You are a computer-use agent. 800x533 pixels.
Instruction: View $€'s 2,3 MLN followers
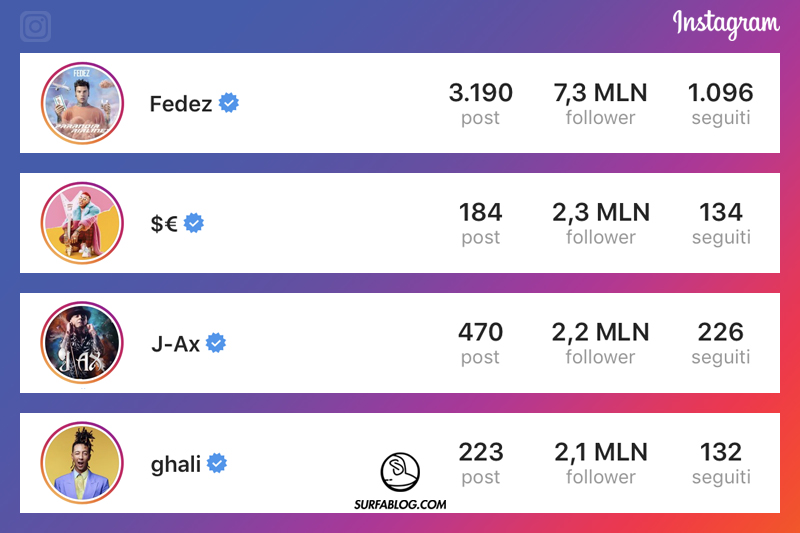click(600, 223)
